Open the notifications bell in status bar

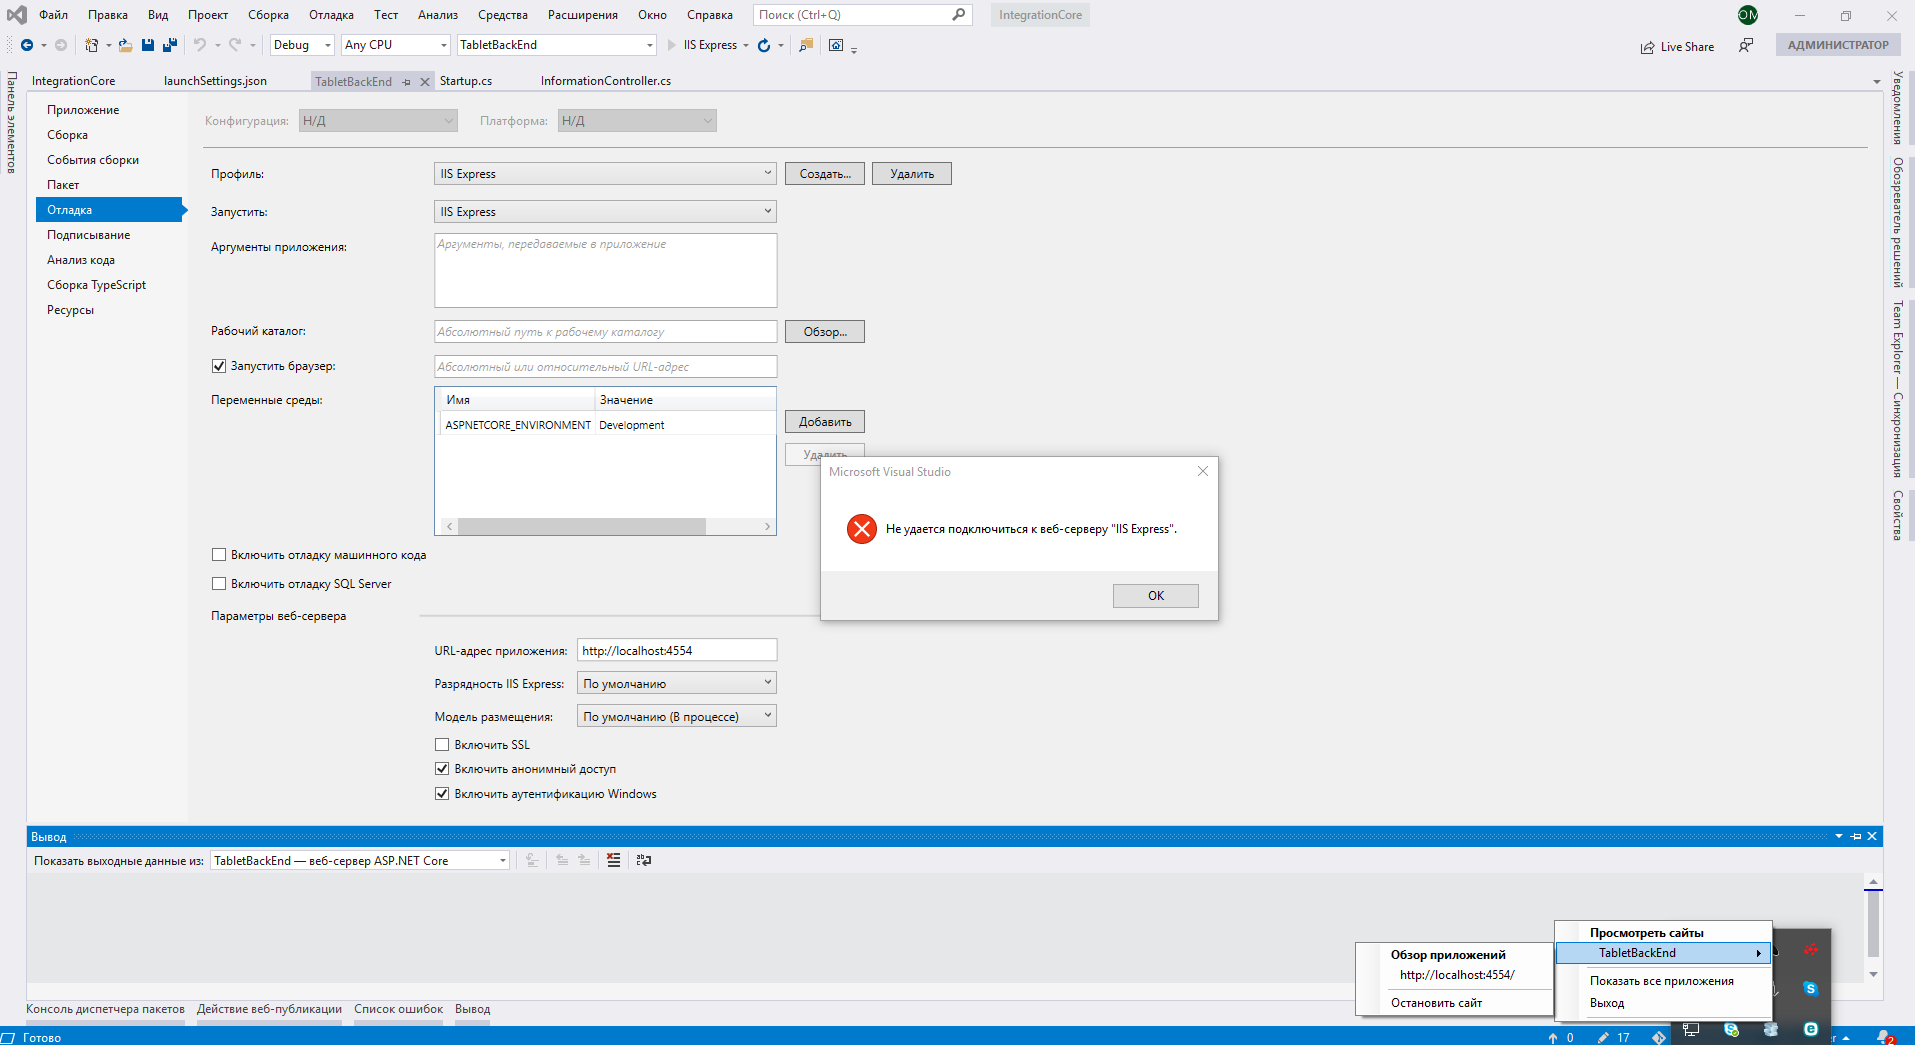point(1885,1037)
